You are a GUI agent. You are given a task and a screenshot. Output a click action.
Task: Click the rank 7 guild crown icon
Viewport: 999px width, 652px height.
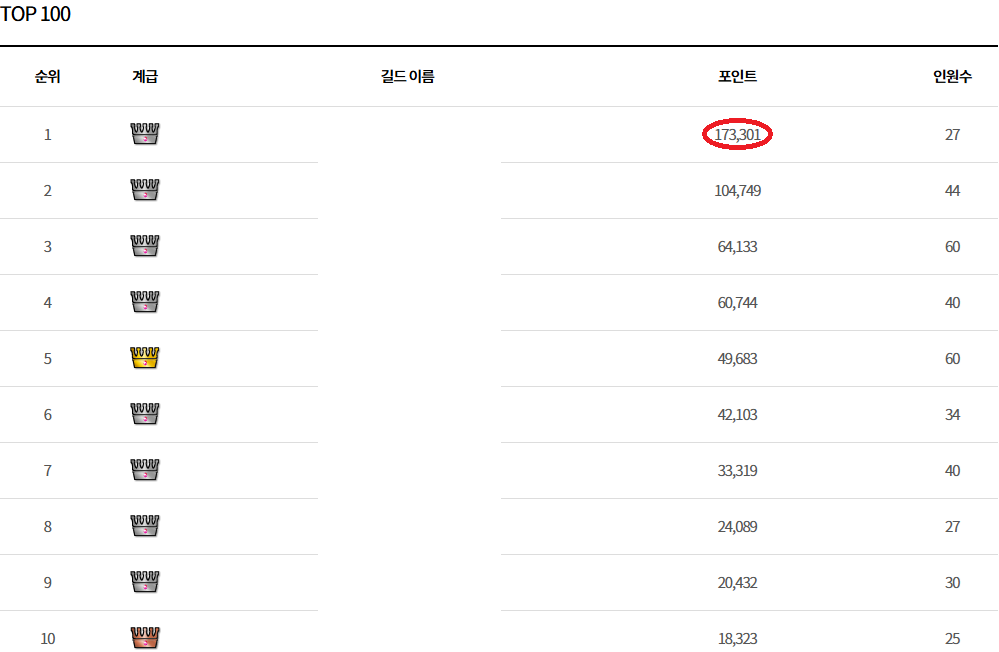click(x=145, y=470)
